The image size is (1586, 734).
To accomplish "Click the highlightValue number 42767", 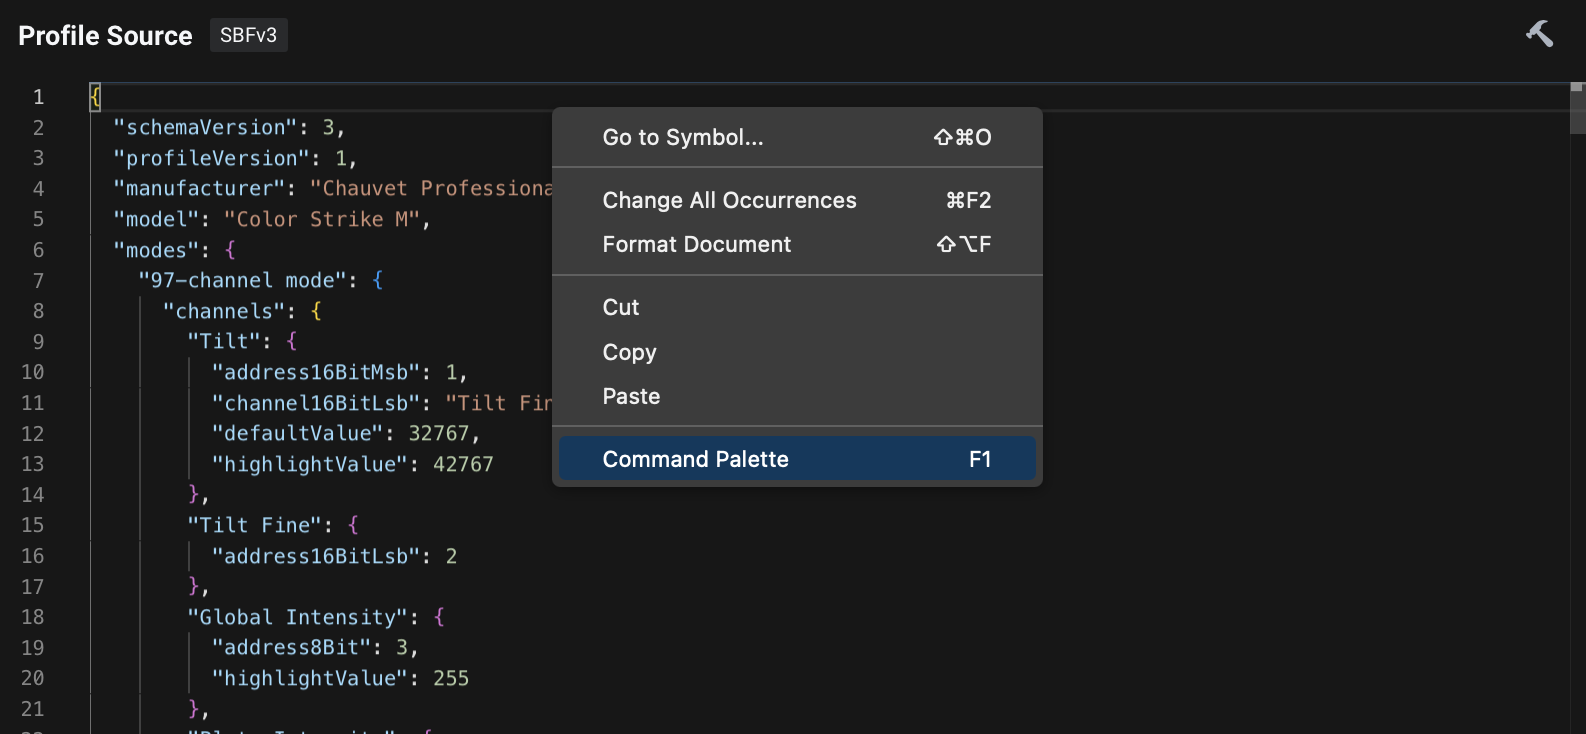I will point(463,464).
